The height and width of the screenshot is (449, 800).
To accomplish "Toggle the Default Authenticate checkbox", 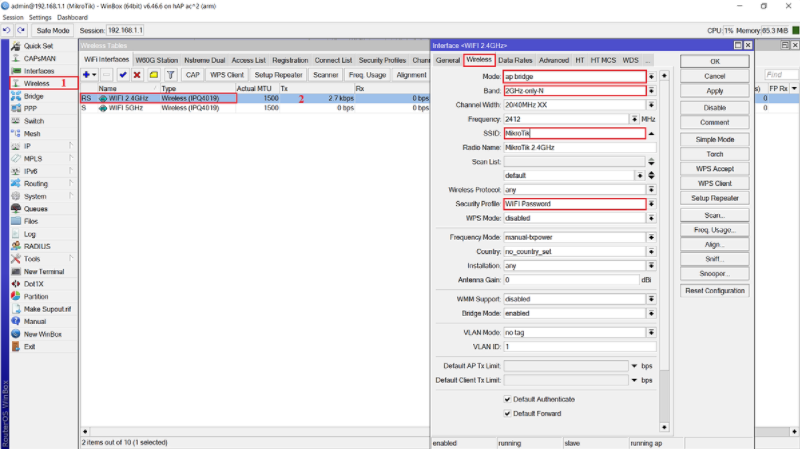I will tap(508, 398).
